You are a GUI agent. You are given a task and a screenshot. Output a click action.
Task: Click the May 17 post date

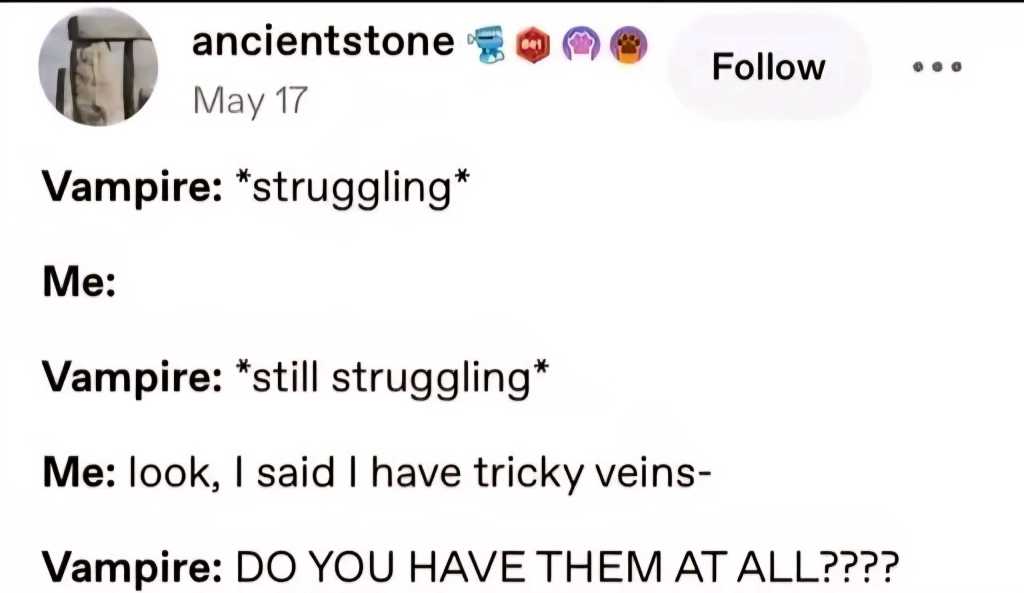250,100
